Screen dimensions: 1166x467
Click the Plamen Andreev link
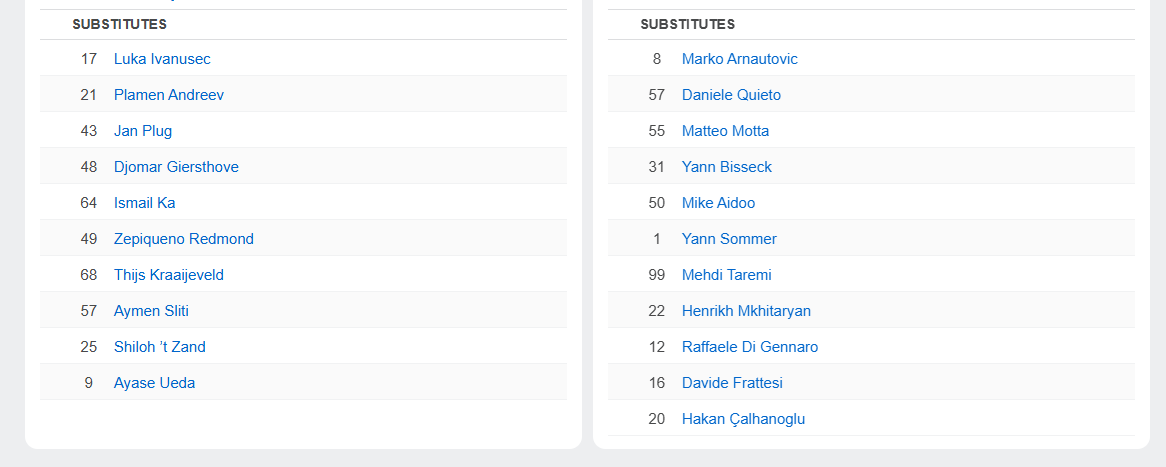[169, 95]
